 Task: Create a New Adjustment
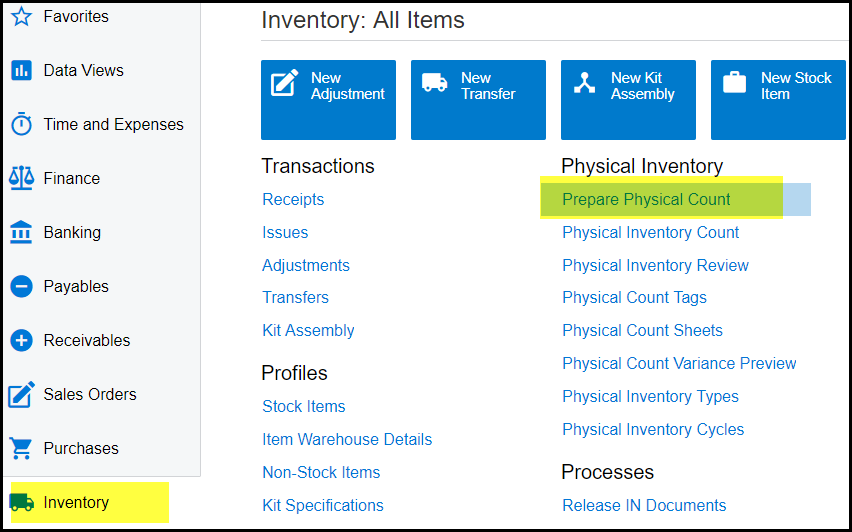[x=328, y=99]
